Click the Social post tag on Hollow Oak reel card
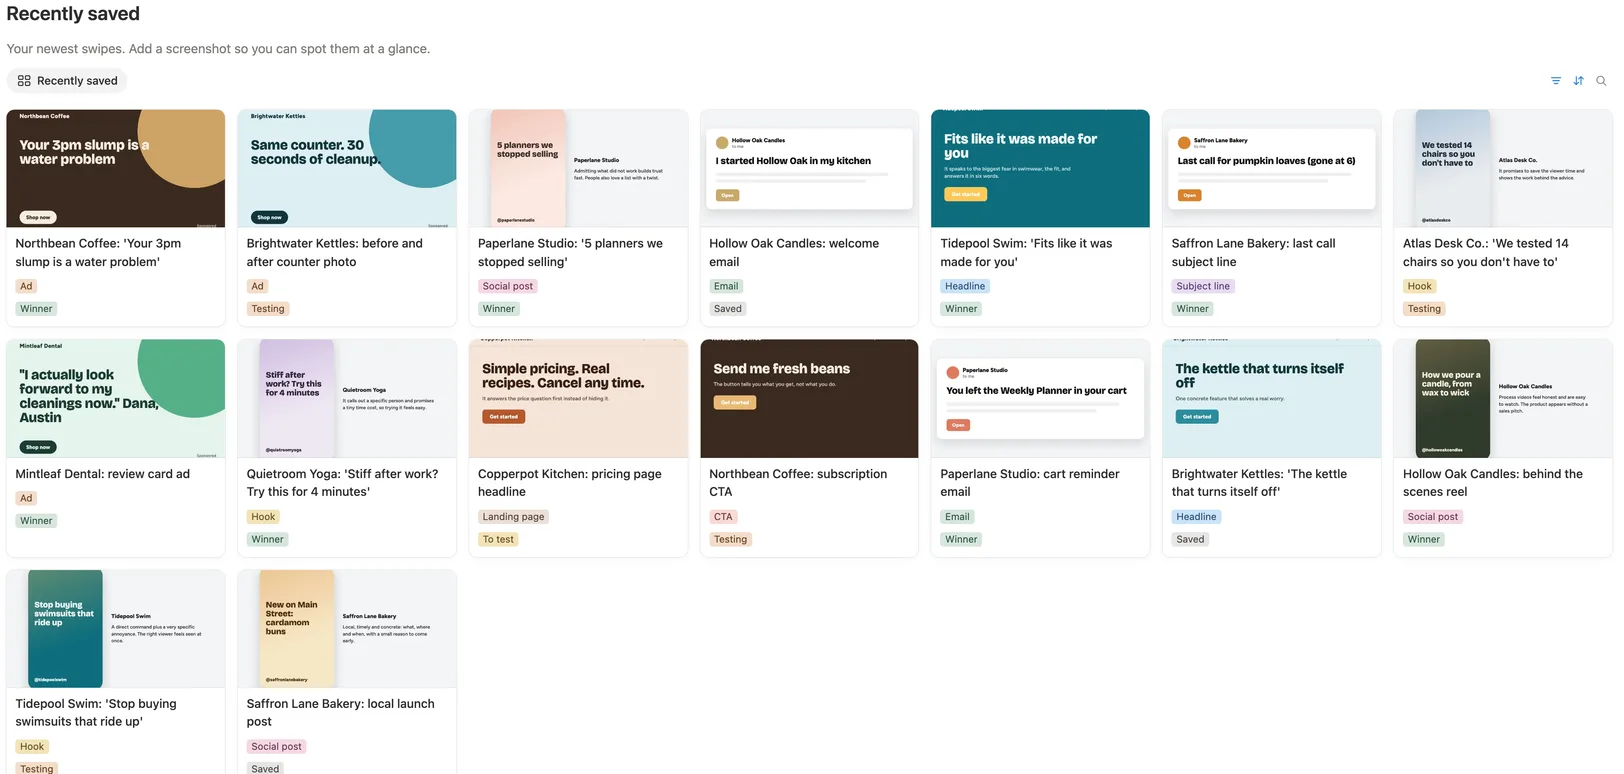The height and width of the screenshot is (774, 1624). (x=1433, y=517)
